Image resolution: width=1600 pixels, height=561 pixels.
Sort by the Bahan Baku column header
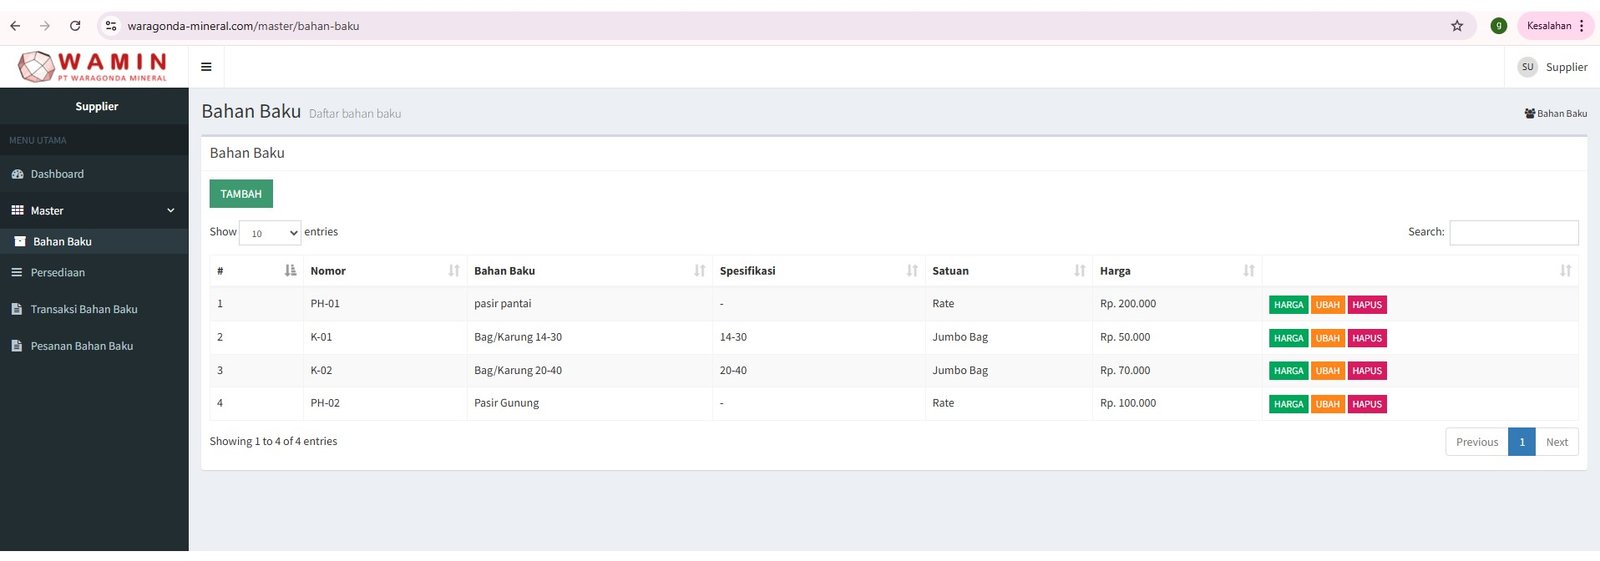point(590,271)
